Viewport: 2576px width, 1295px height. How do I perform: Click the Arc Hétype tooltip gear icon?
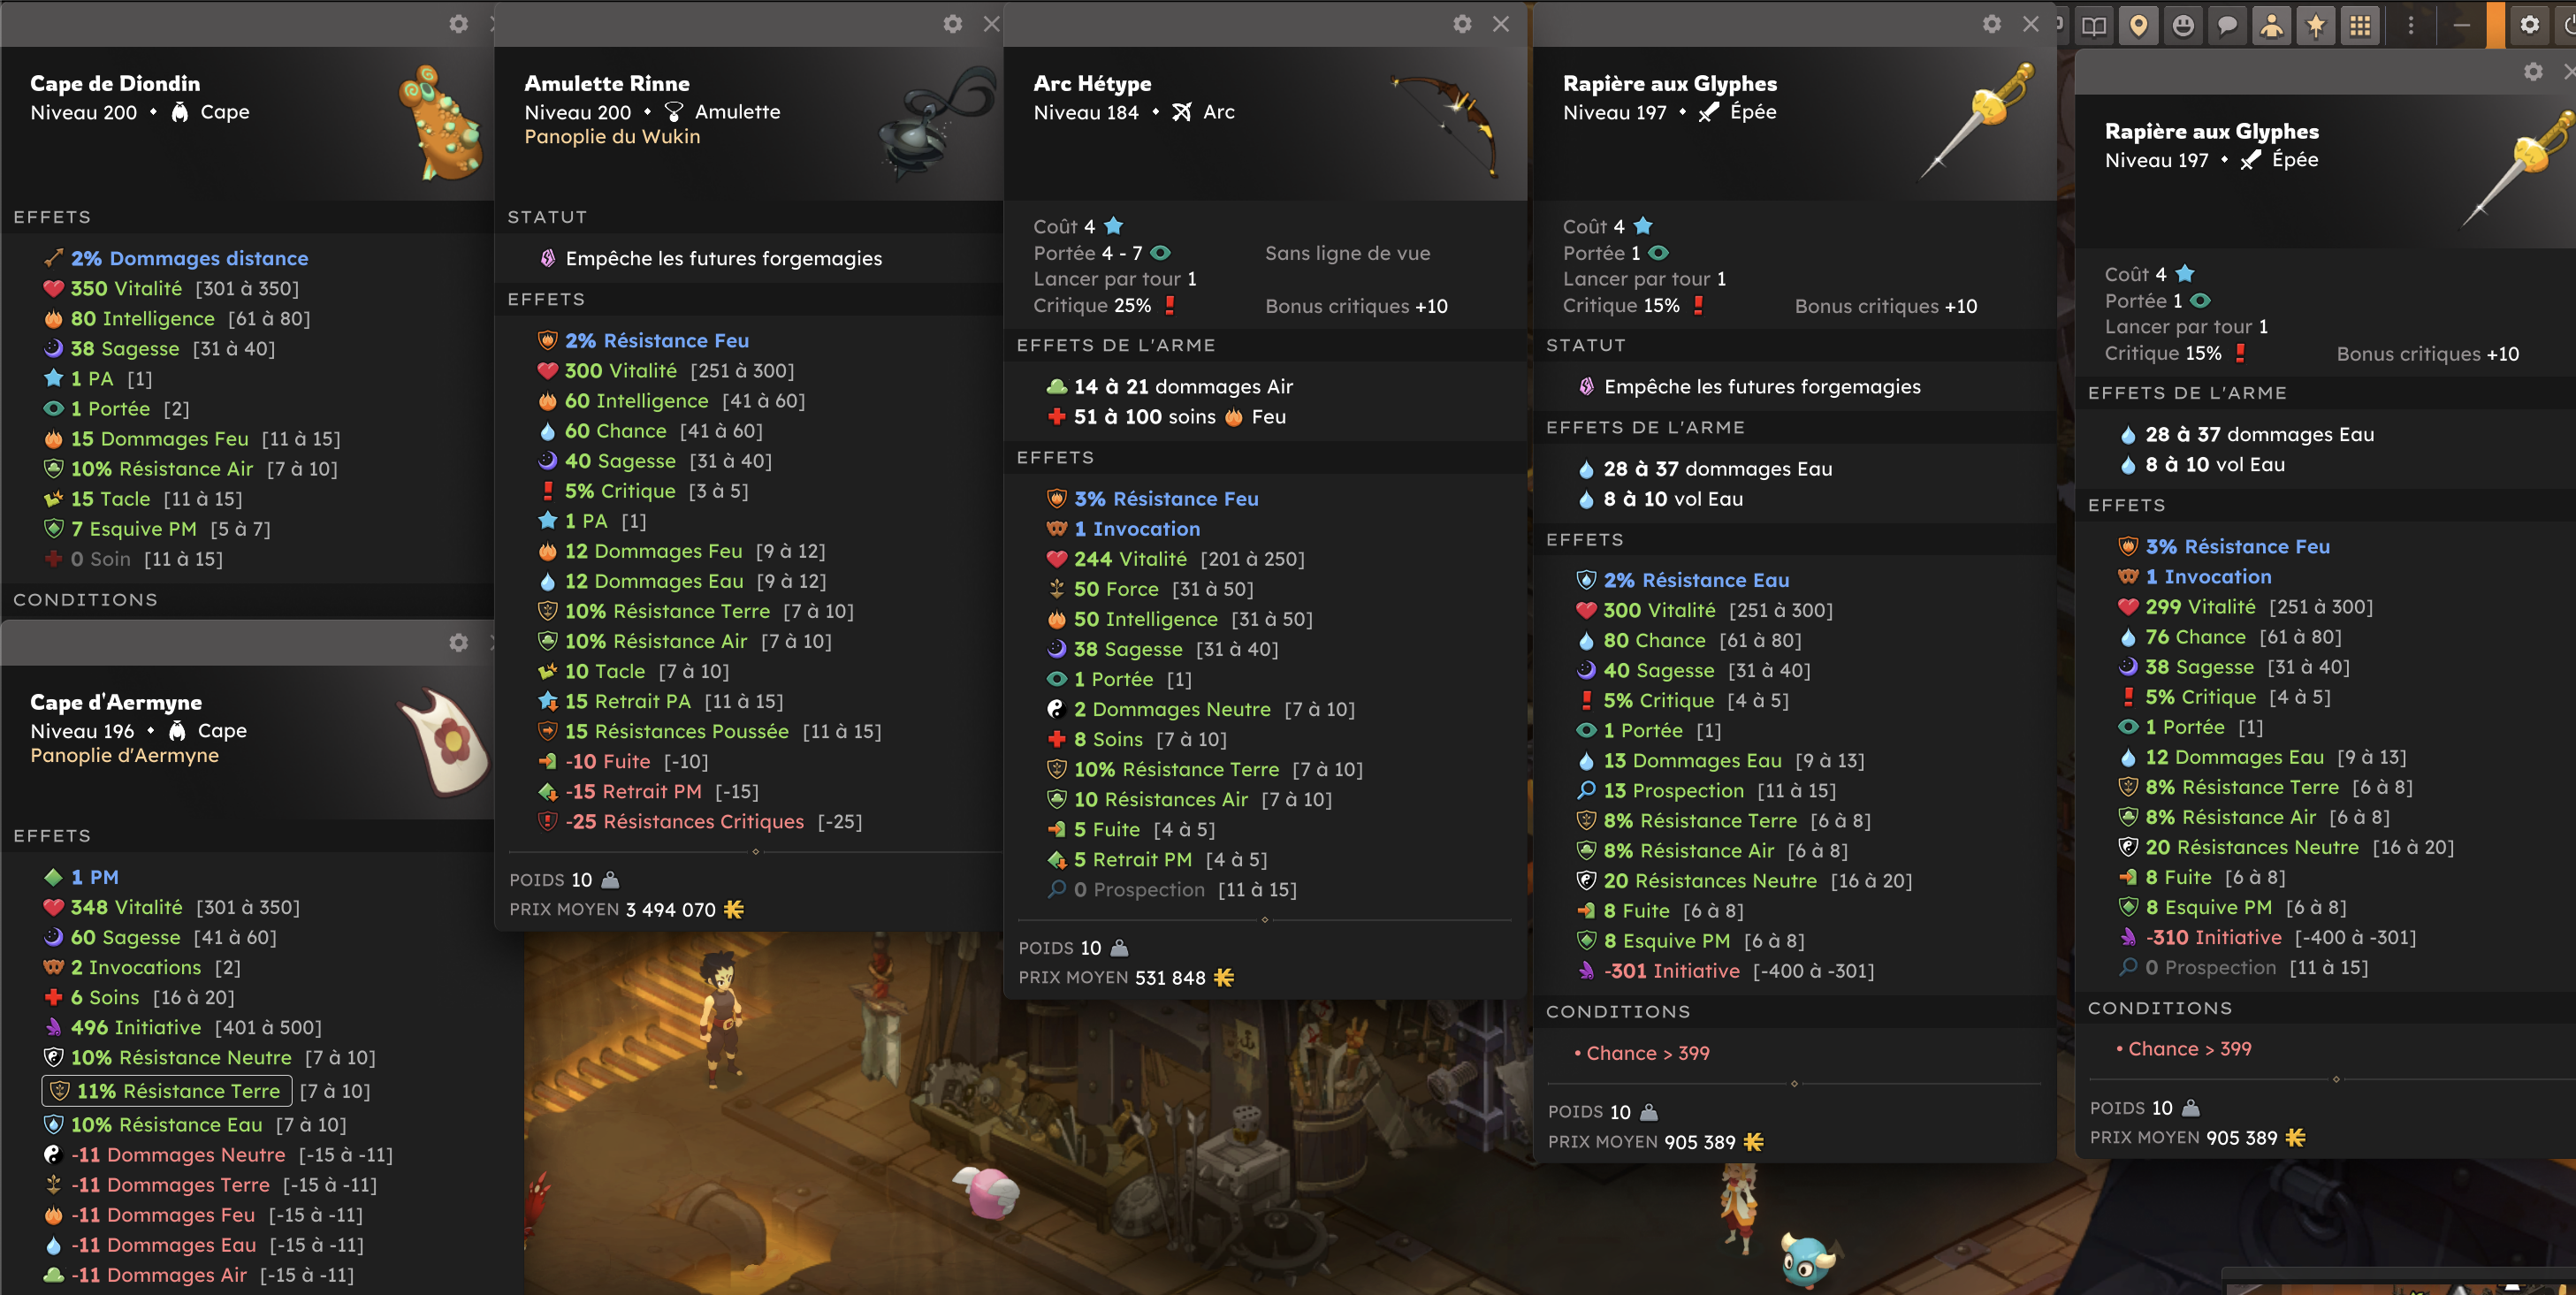point(1462,23)
